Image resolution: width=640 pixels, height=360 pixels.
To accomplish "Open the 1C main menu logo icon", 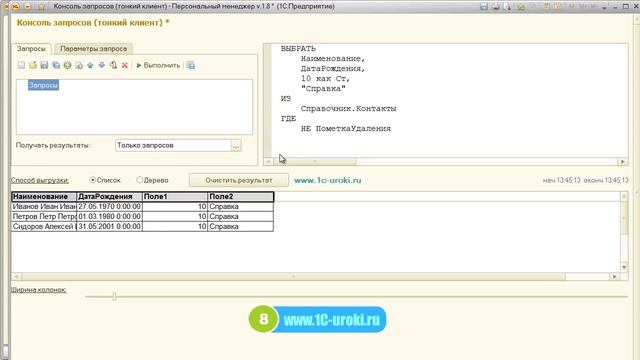I will (15, 7).
